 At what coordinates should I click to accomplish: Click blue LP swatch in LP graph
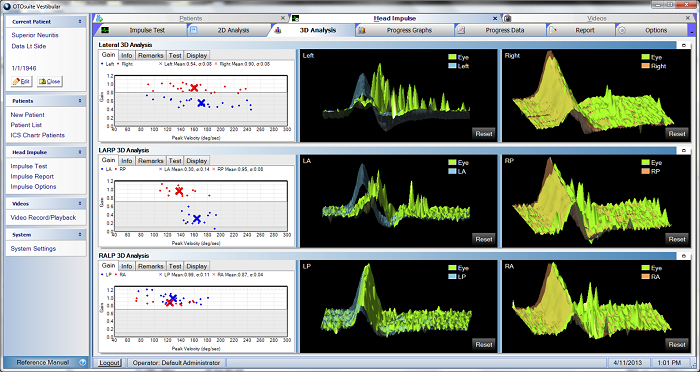[452, 277]
